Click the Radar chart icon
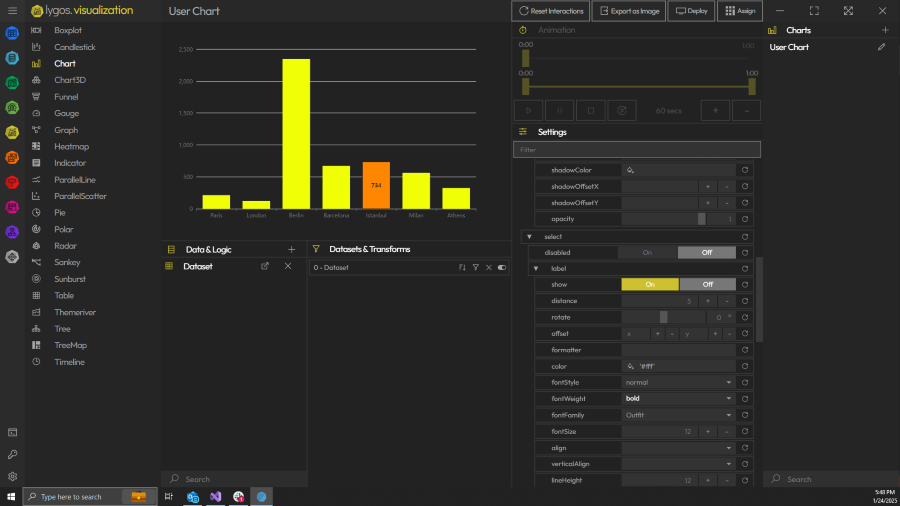This screenshot has height=506, width=900. [36, 246]
